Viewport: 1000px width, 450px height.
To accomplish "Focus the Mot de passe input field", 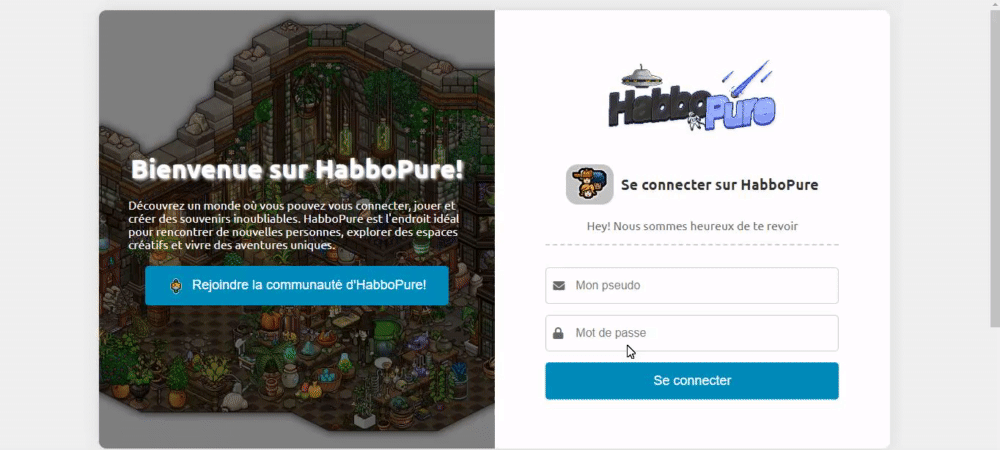I will 691,333.
